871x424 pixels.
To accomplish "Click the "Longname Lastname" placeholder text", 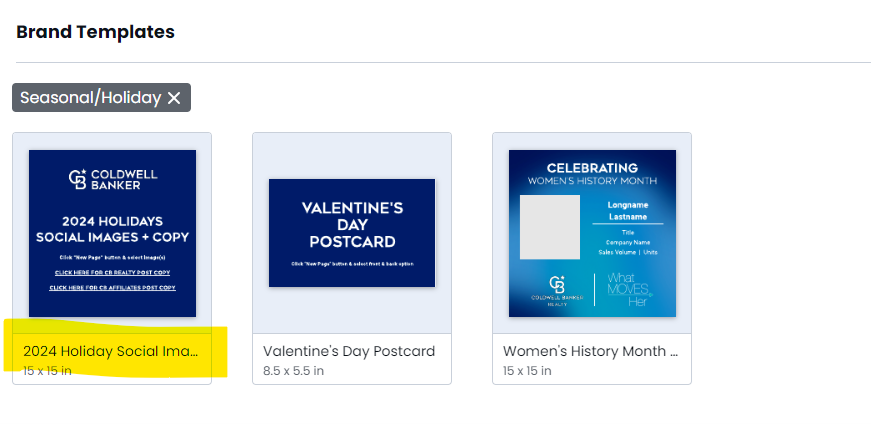I will 628,211.
